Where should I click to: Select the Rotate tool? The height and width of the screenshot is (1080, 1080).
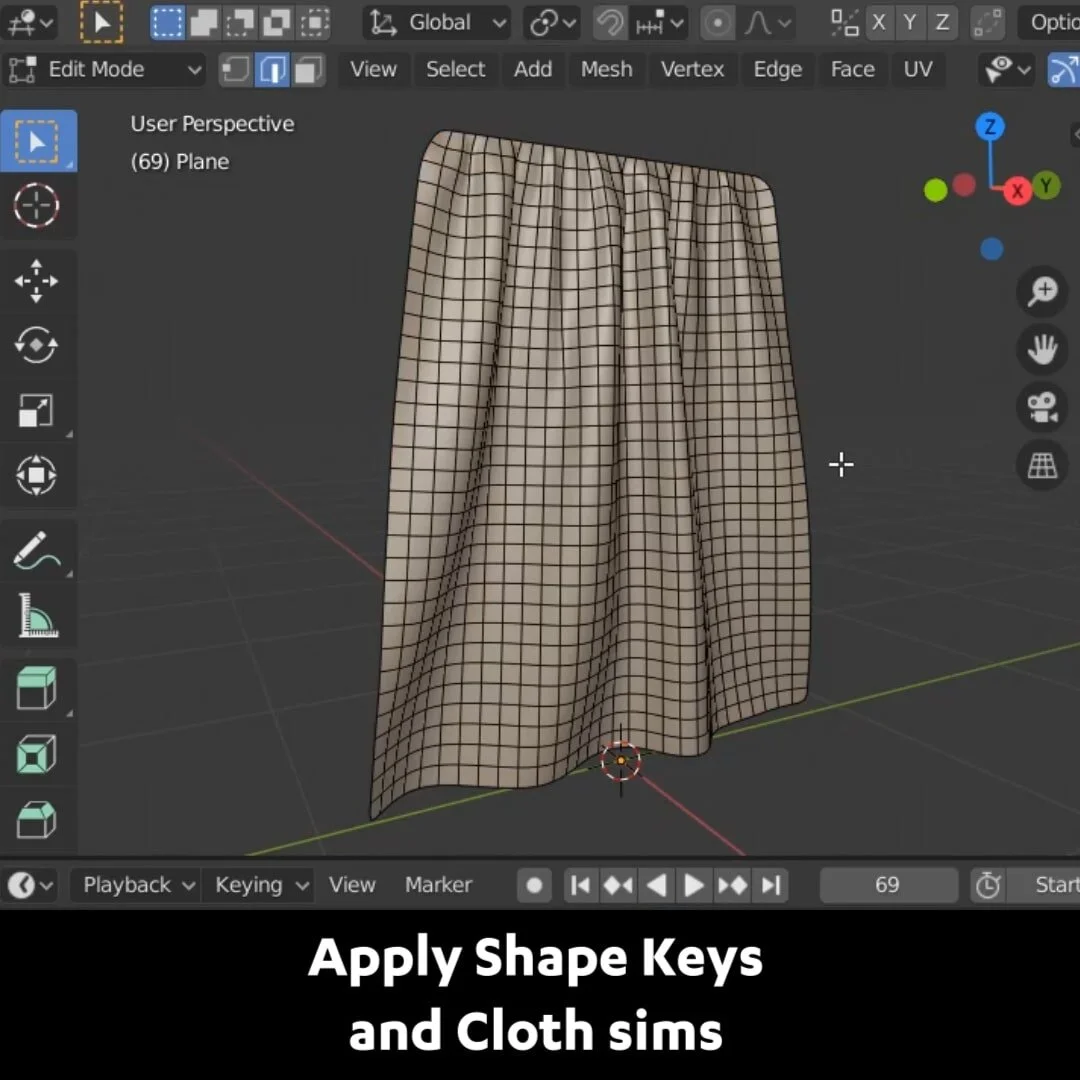38,345
